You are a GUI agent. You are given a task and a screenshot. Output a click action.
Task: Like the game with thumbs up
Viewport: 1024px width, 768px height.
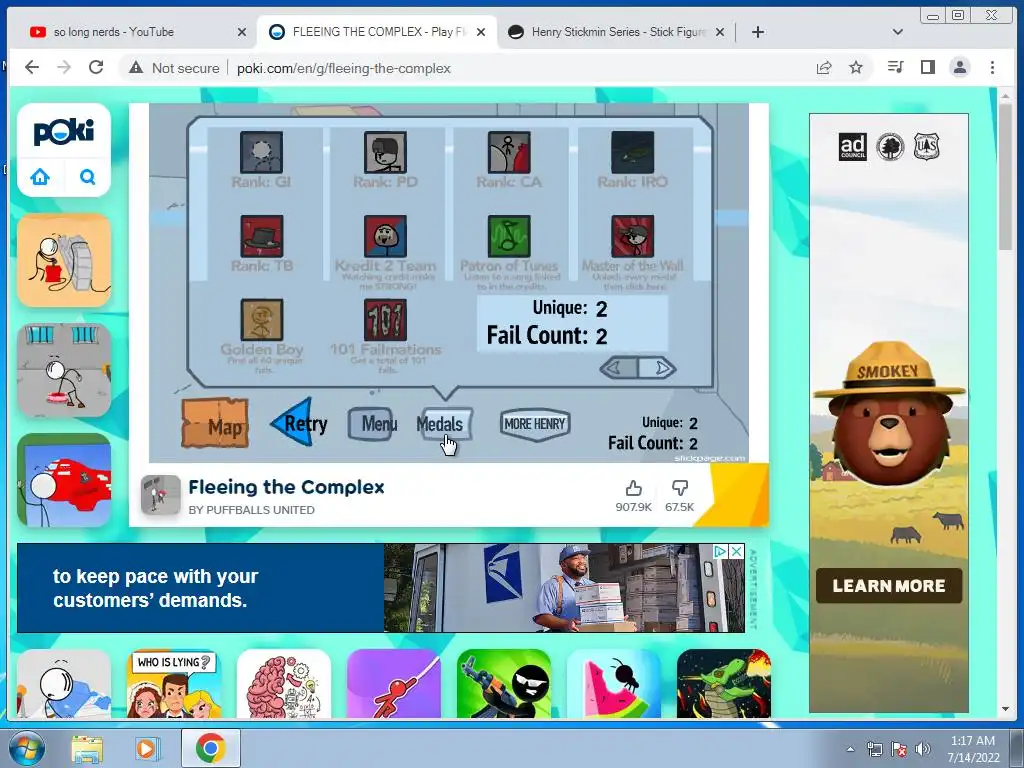pos(633,488)
